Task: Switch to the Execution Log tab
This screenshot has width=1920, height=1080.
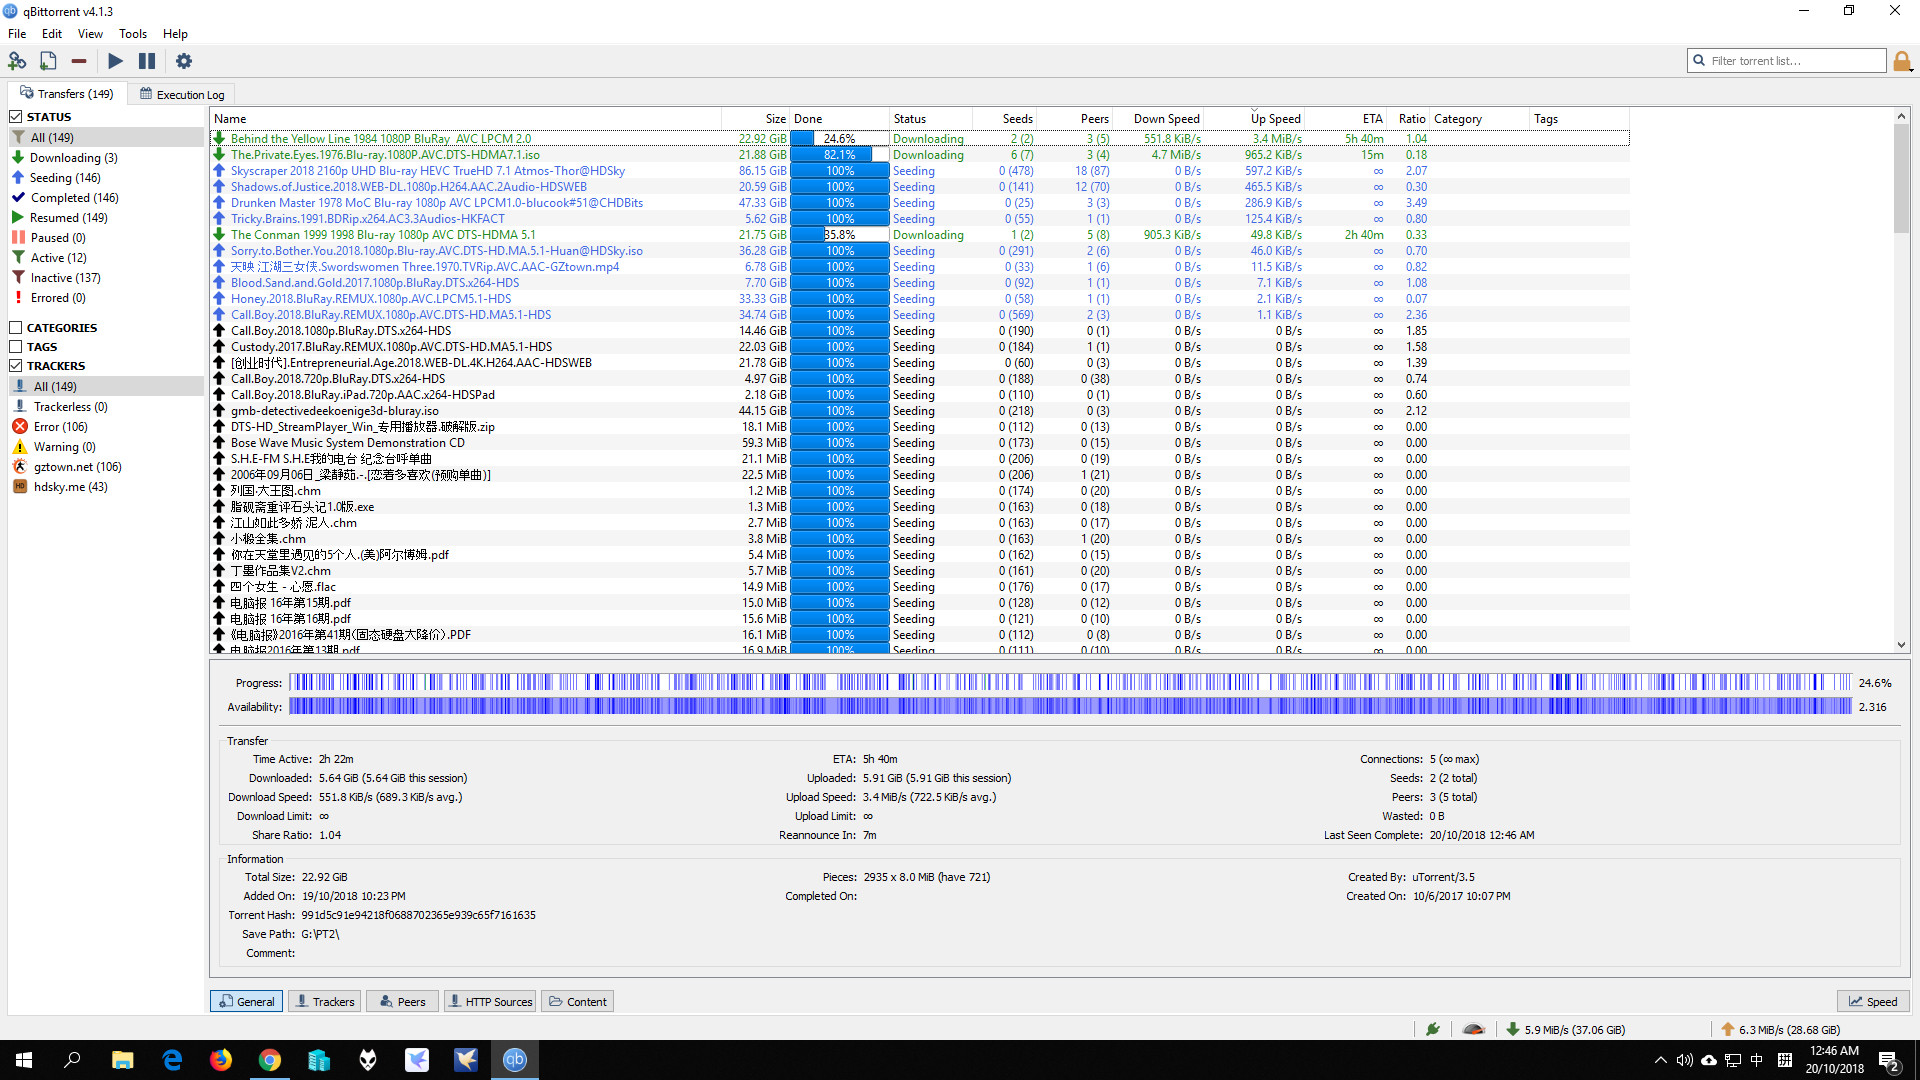Action: (182, 95)
